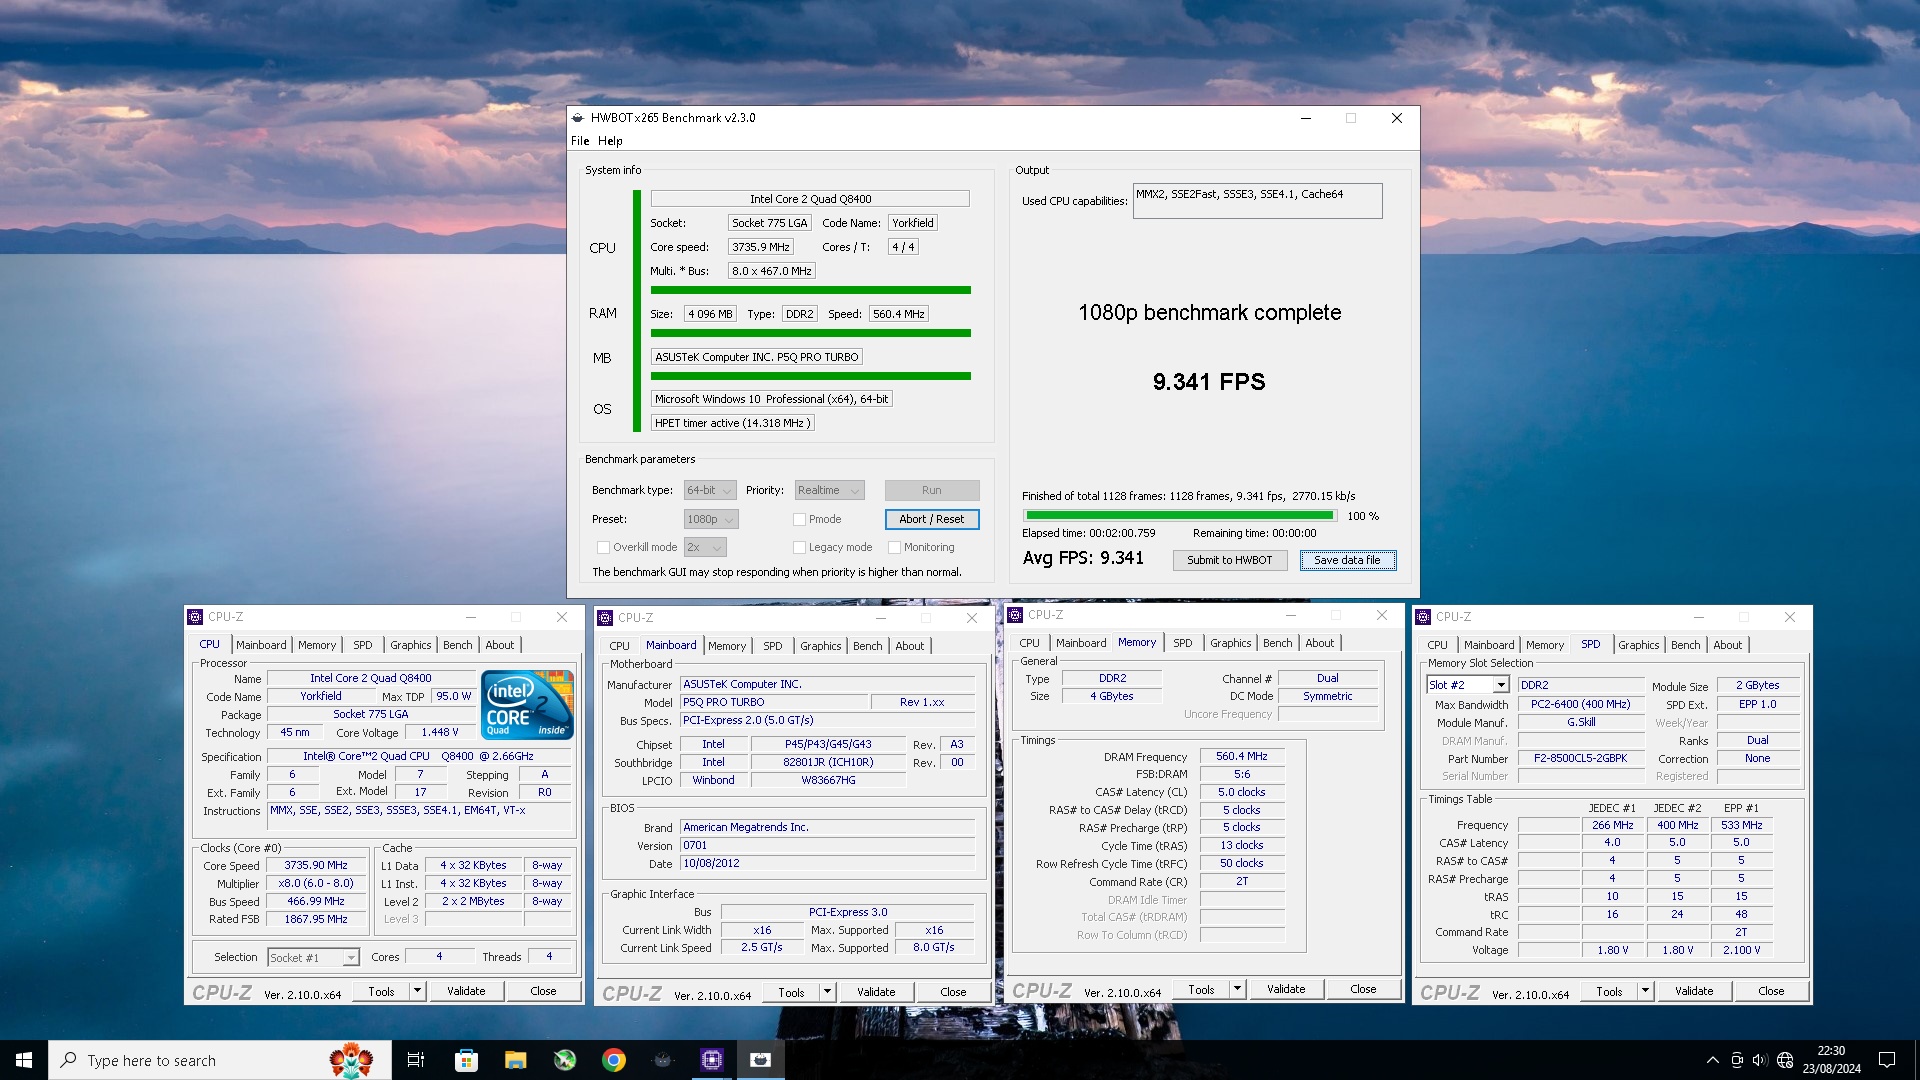The image size is (1920, 1080).
Task: Click the HPET timer active field
Action: tap(732, 423)
